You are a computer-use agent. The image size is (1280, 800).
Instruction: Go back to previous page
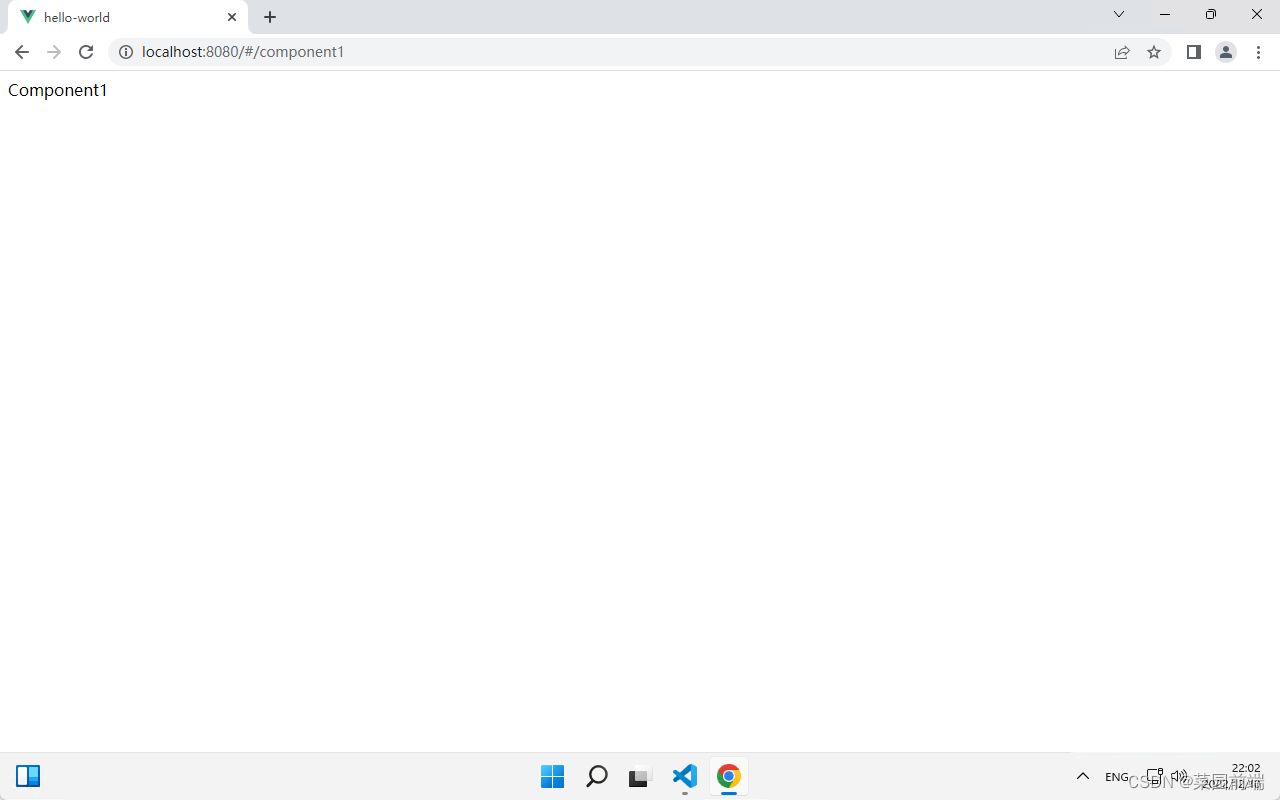[x=22, y=52]
